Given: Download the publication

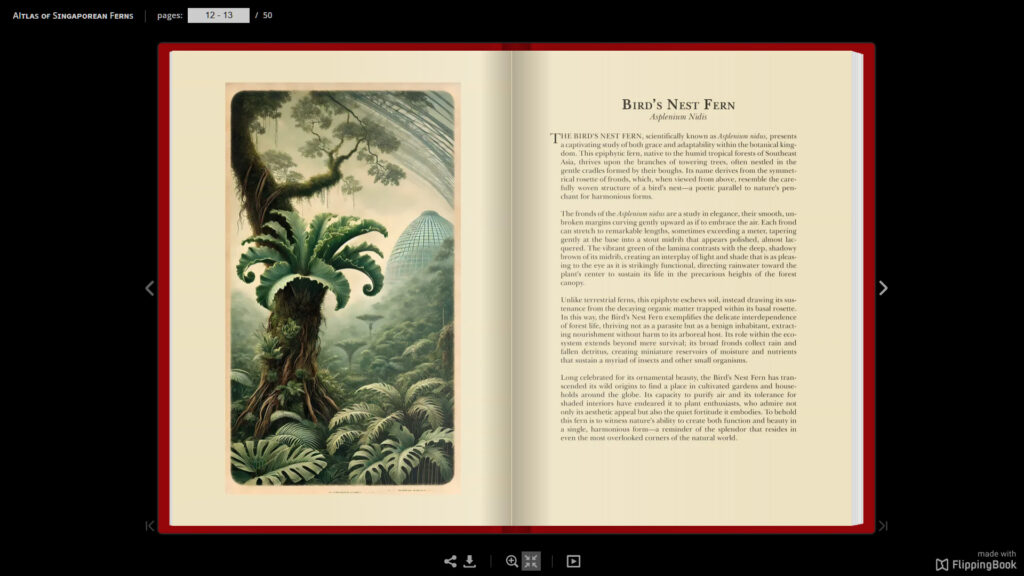Looking at the screenshot, I should [x=470, y=562].
